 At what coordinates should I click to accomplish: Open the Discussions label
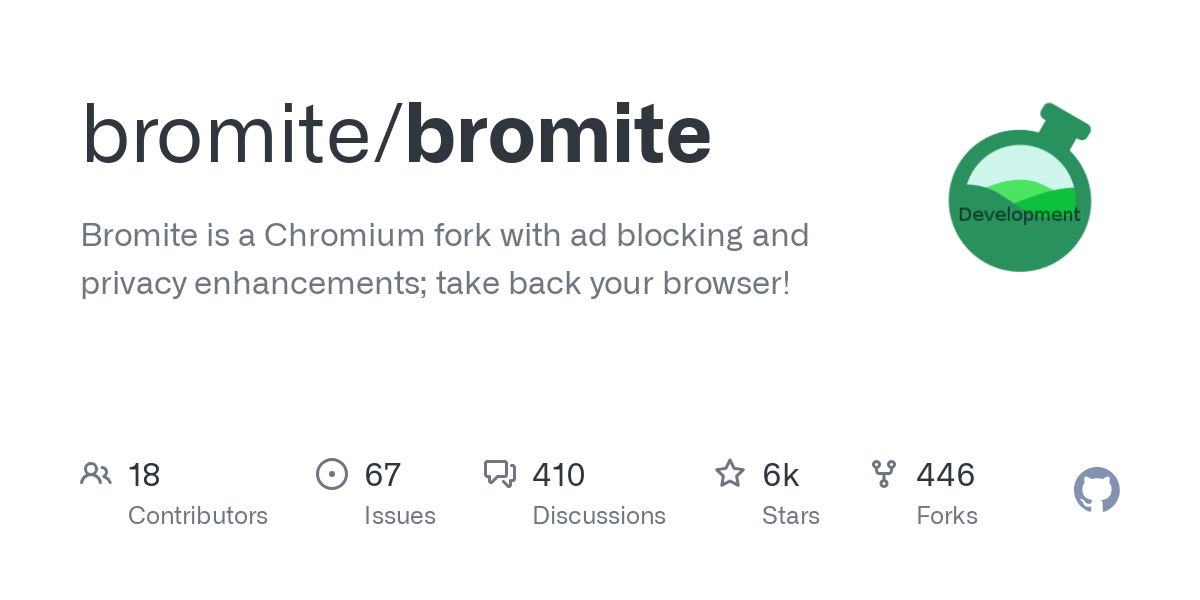(599, 516)
